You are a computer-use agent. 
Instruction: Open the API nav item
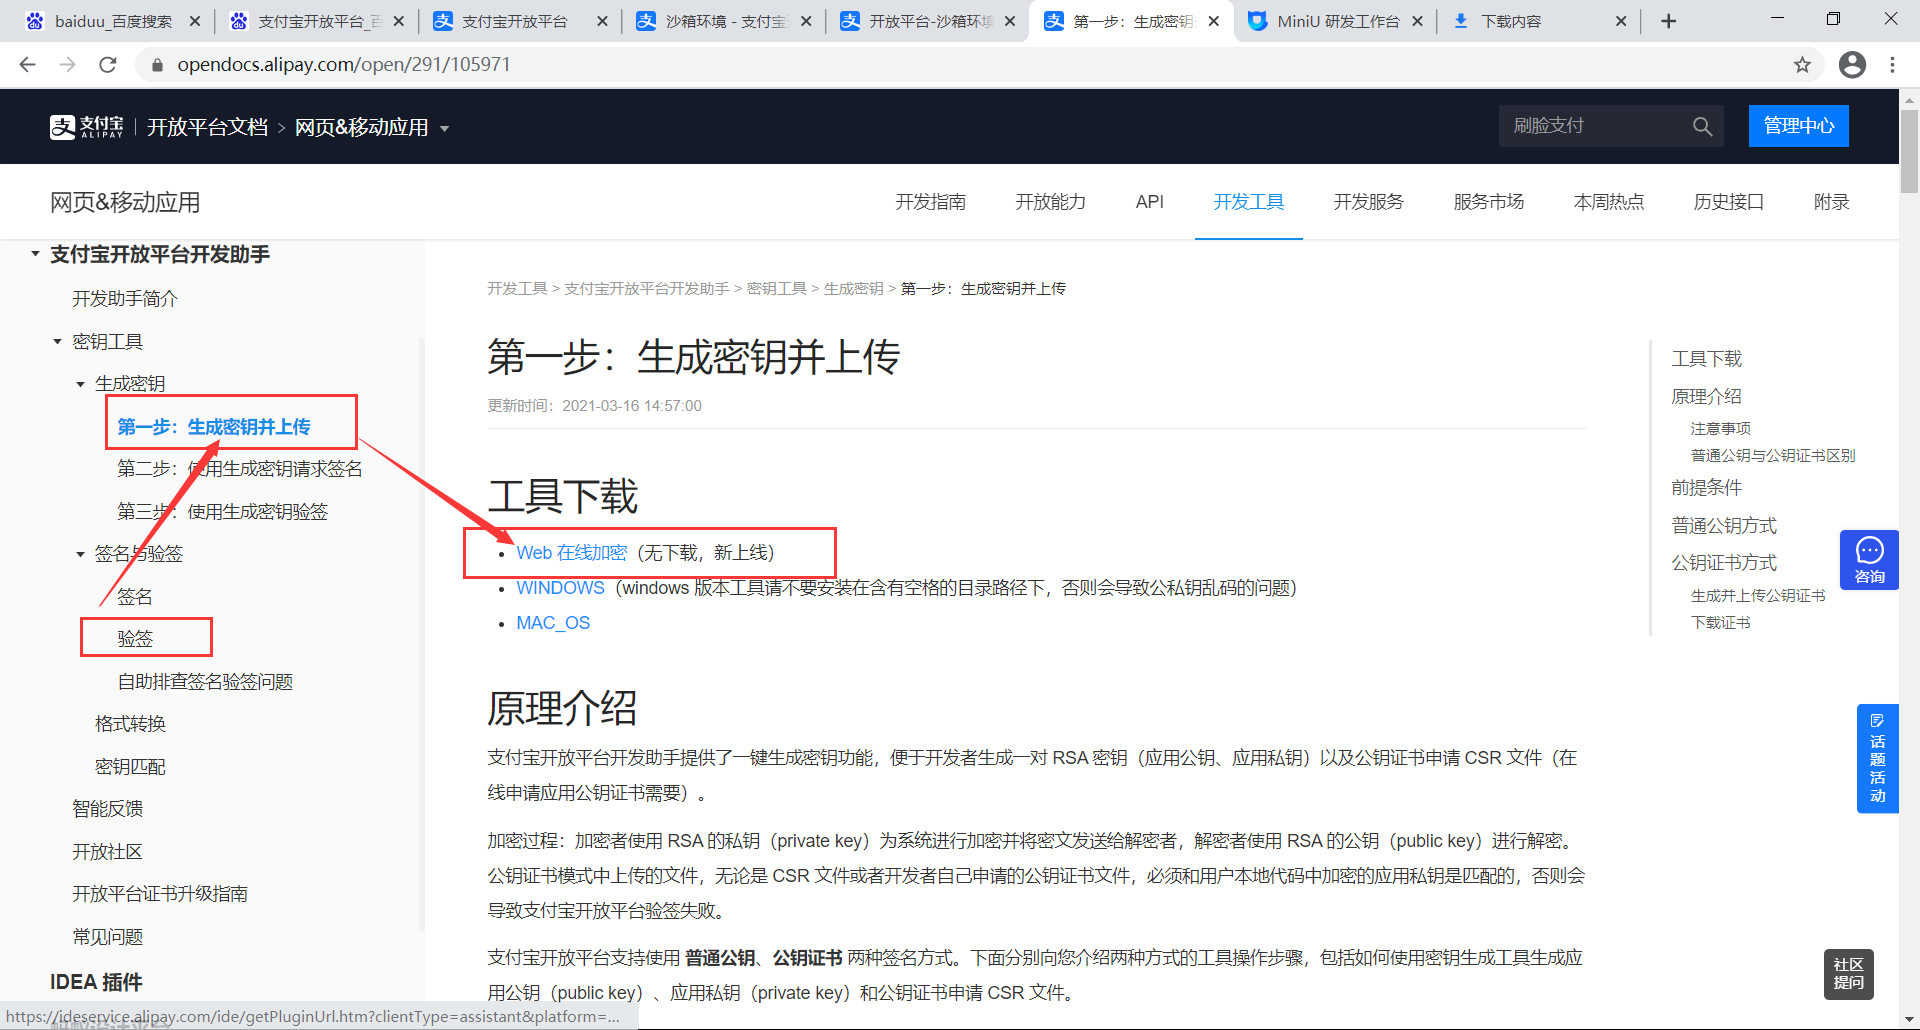pyautogui.click(x=1149, y=202)
